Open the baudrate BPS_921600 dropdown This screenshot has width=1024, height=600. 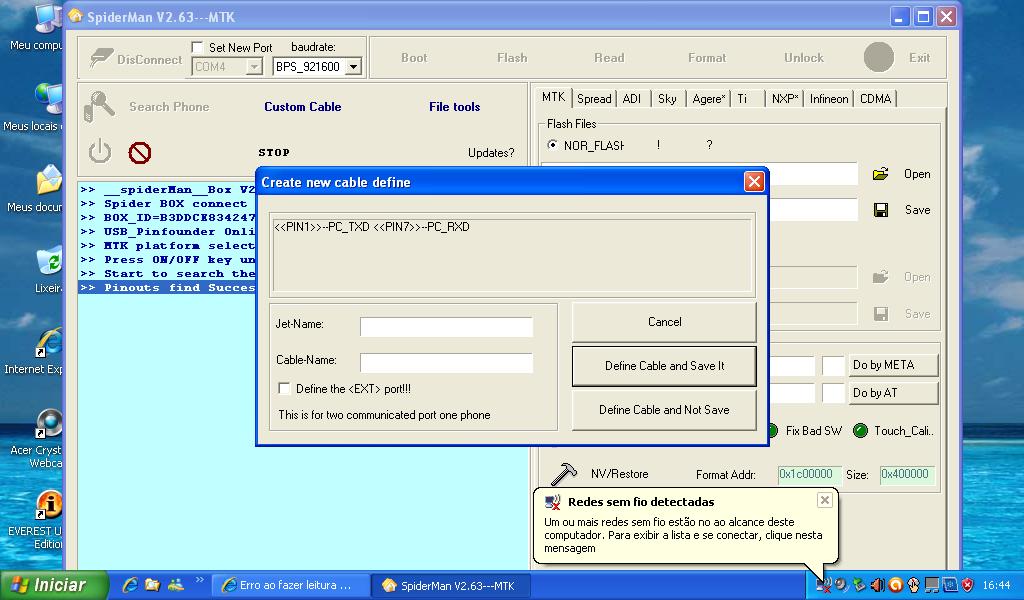[x=353, y=67]
